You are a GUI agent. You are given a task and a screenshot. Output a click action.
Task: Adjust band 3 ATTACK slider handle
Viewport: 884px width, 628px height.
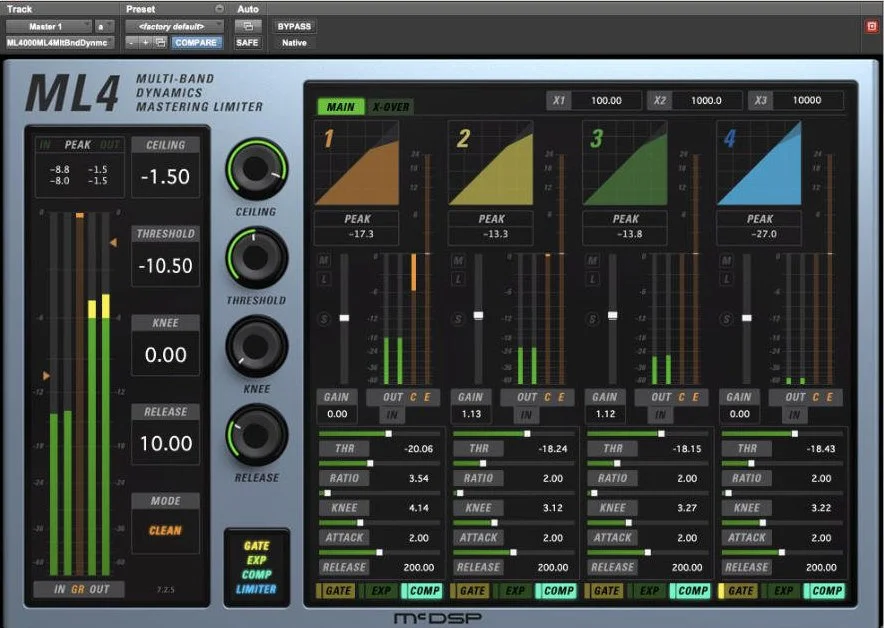coord(629,523)
